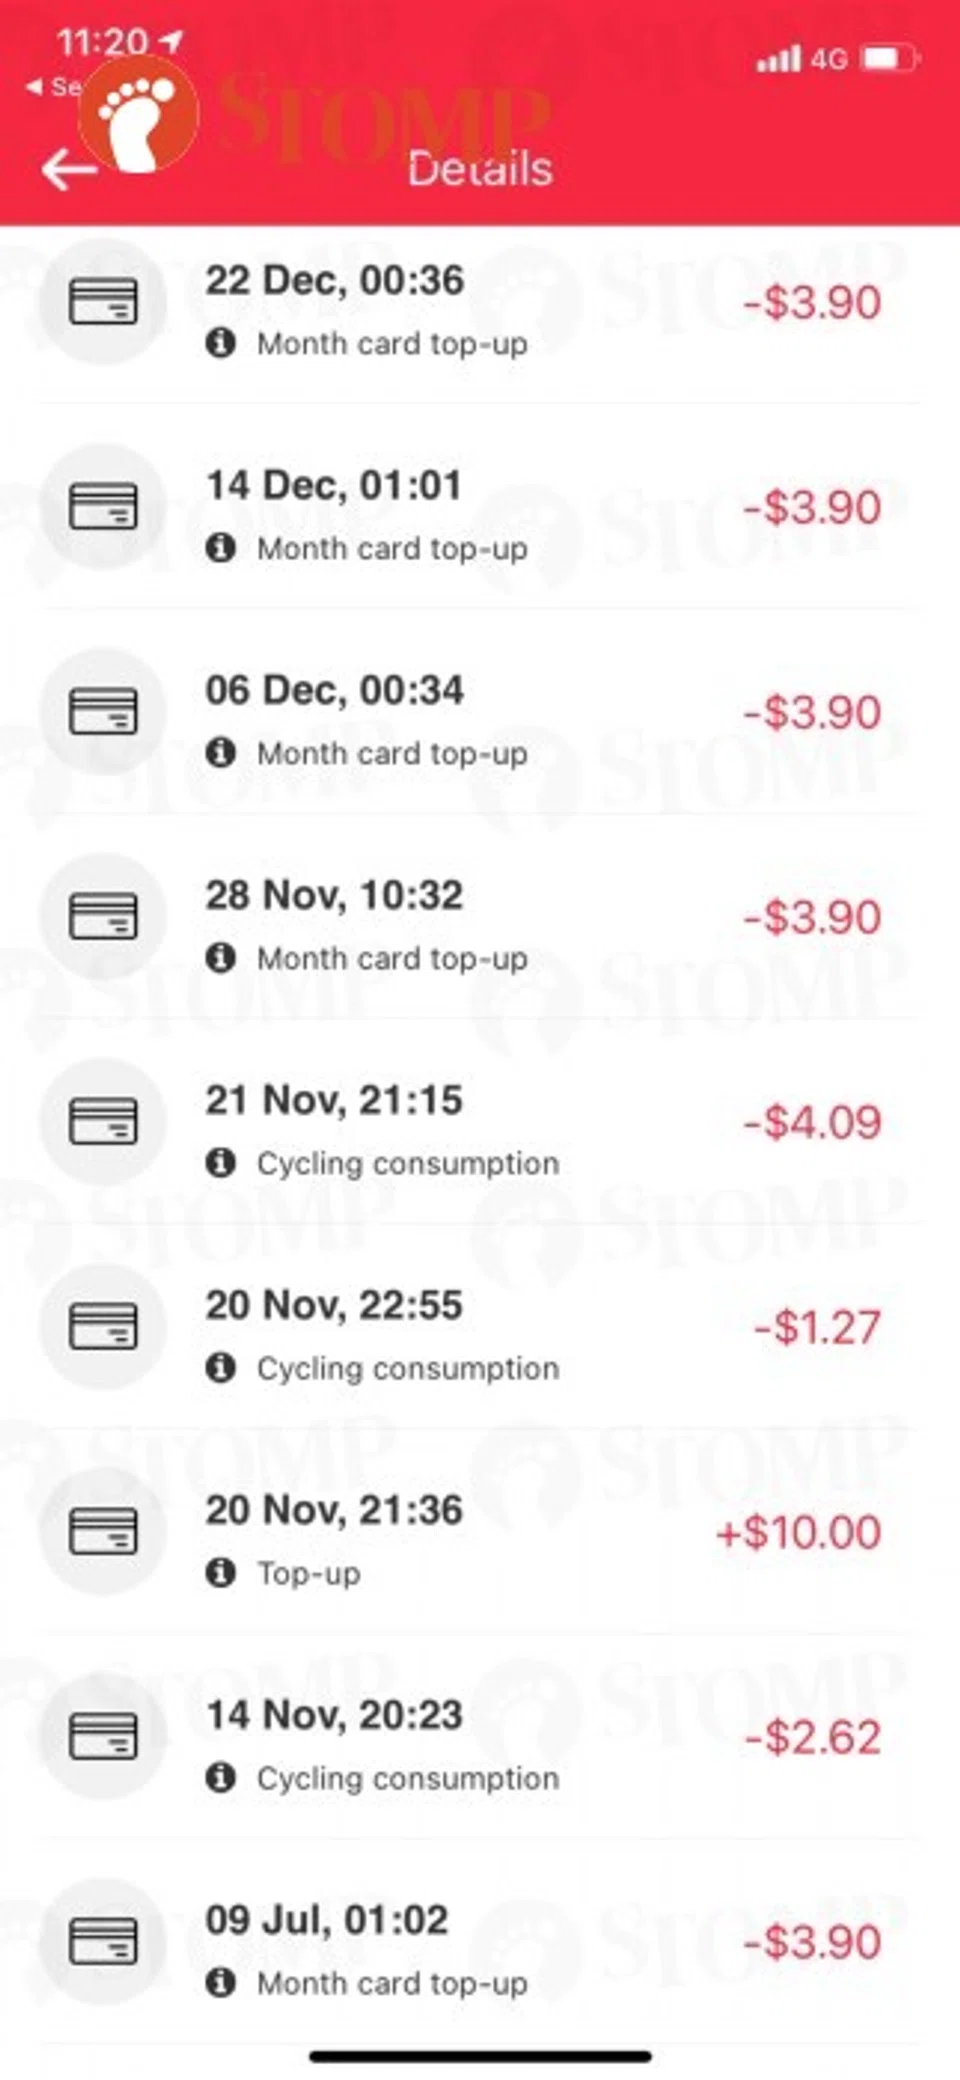Tap the card icon for 20 Nov top-up
This screenshot has width=960, height=2080.
click(102, 1531)
